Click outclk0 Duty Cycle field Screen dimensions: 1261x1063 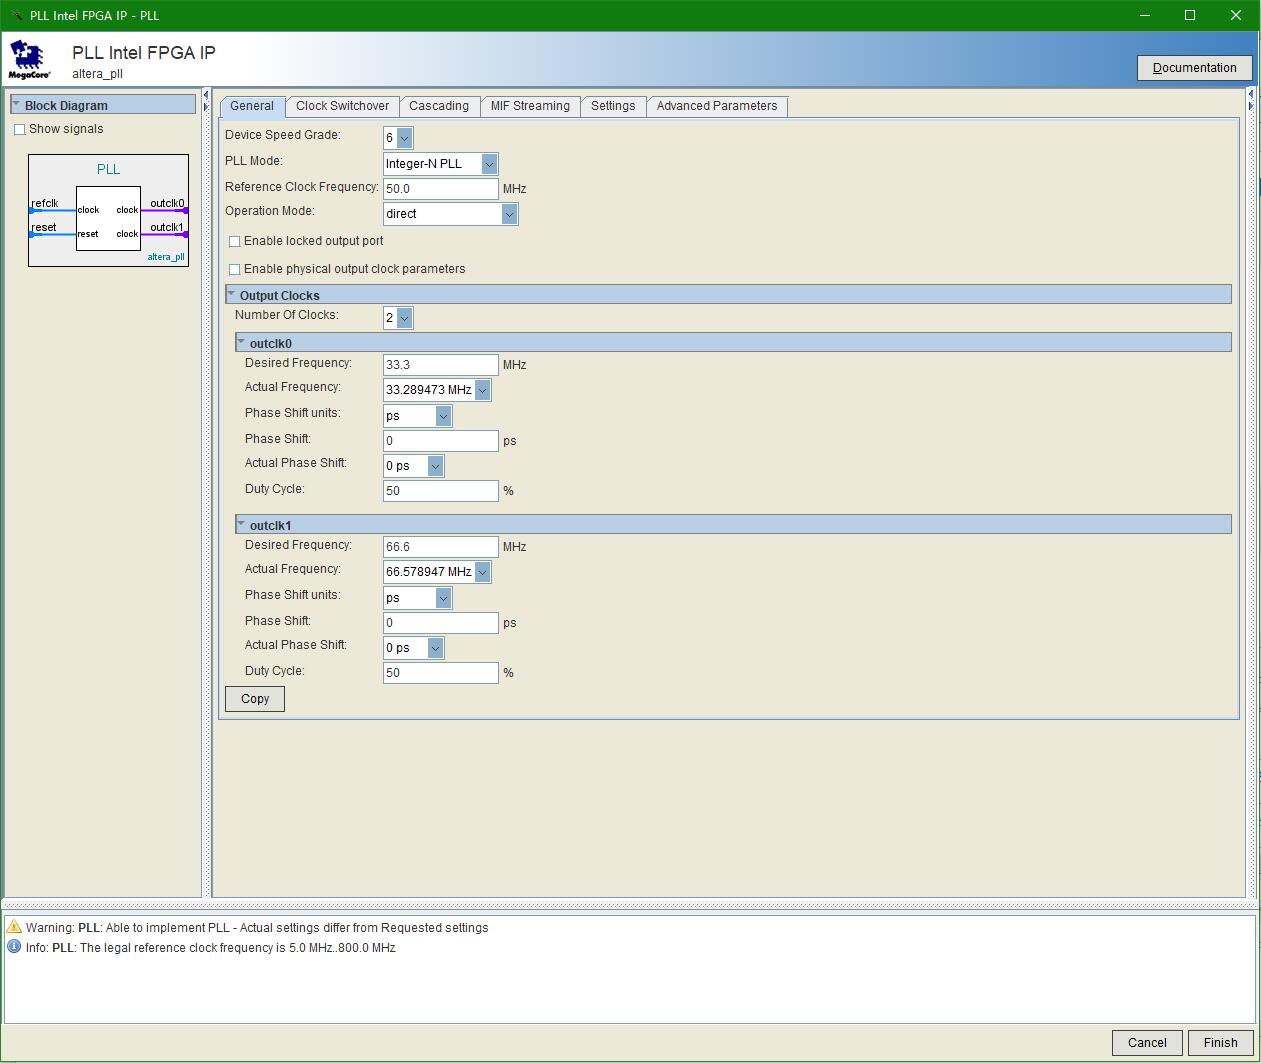[x=440, y=490]
